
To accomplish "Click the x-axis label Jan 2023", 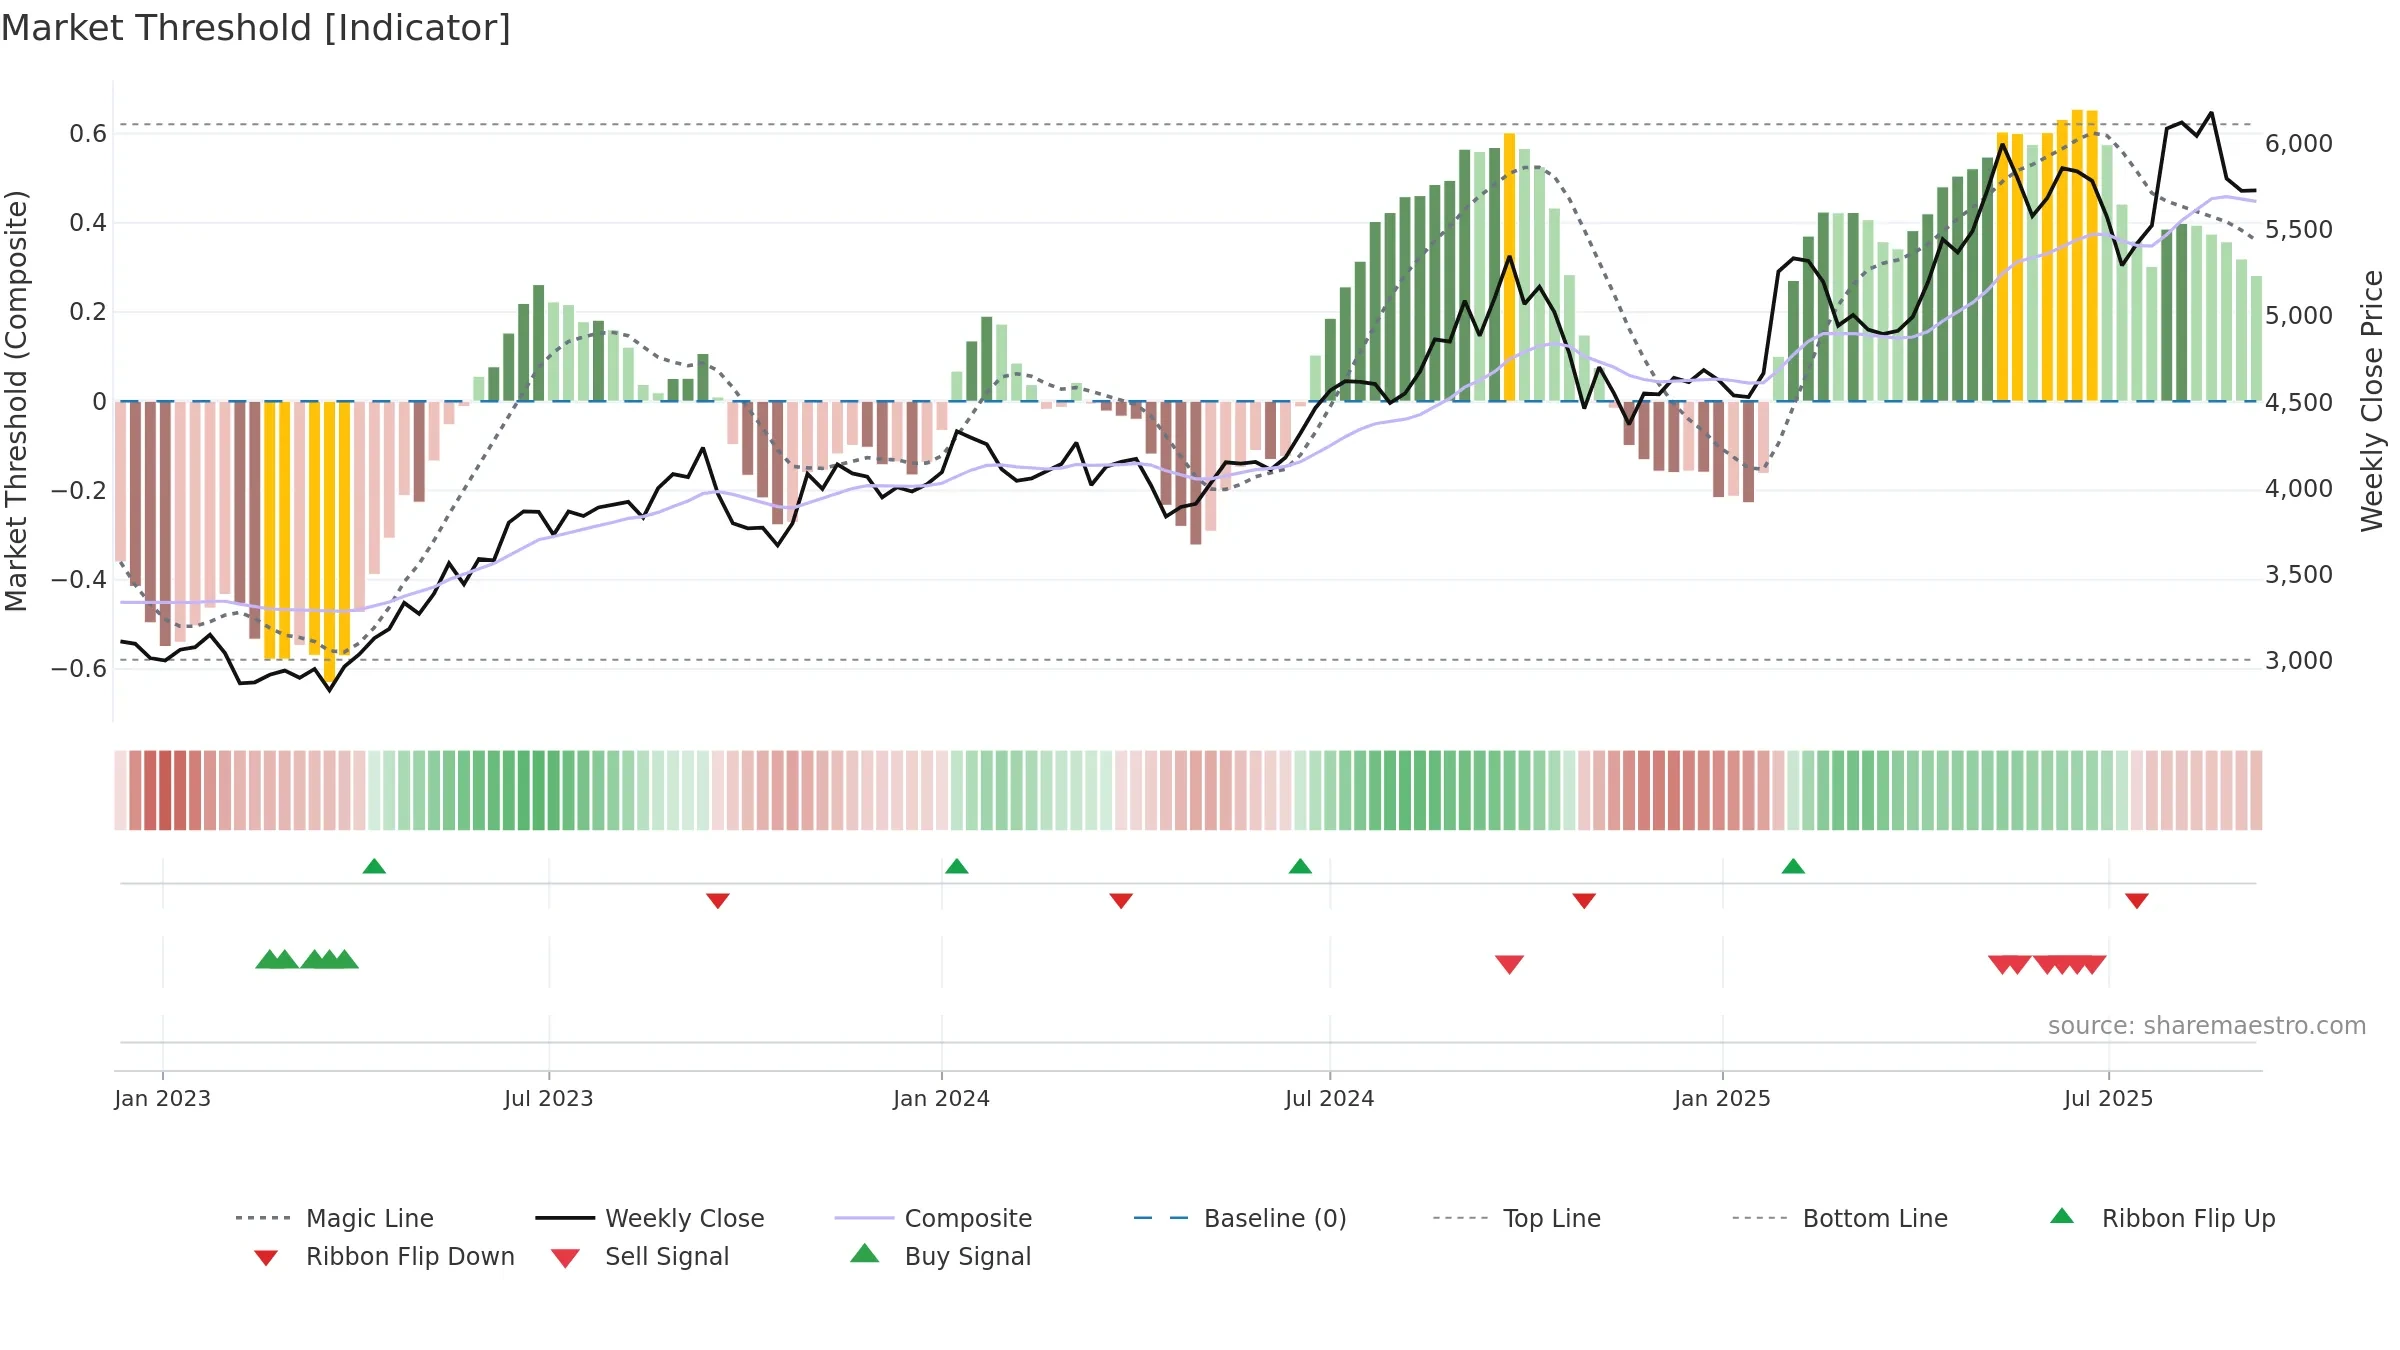I will pos(163,1098).
